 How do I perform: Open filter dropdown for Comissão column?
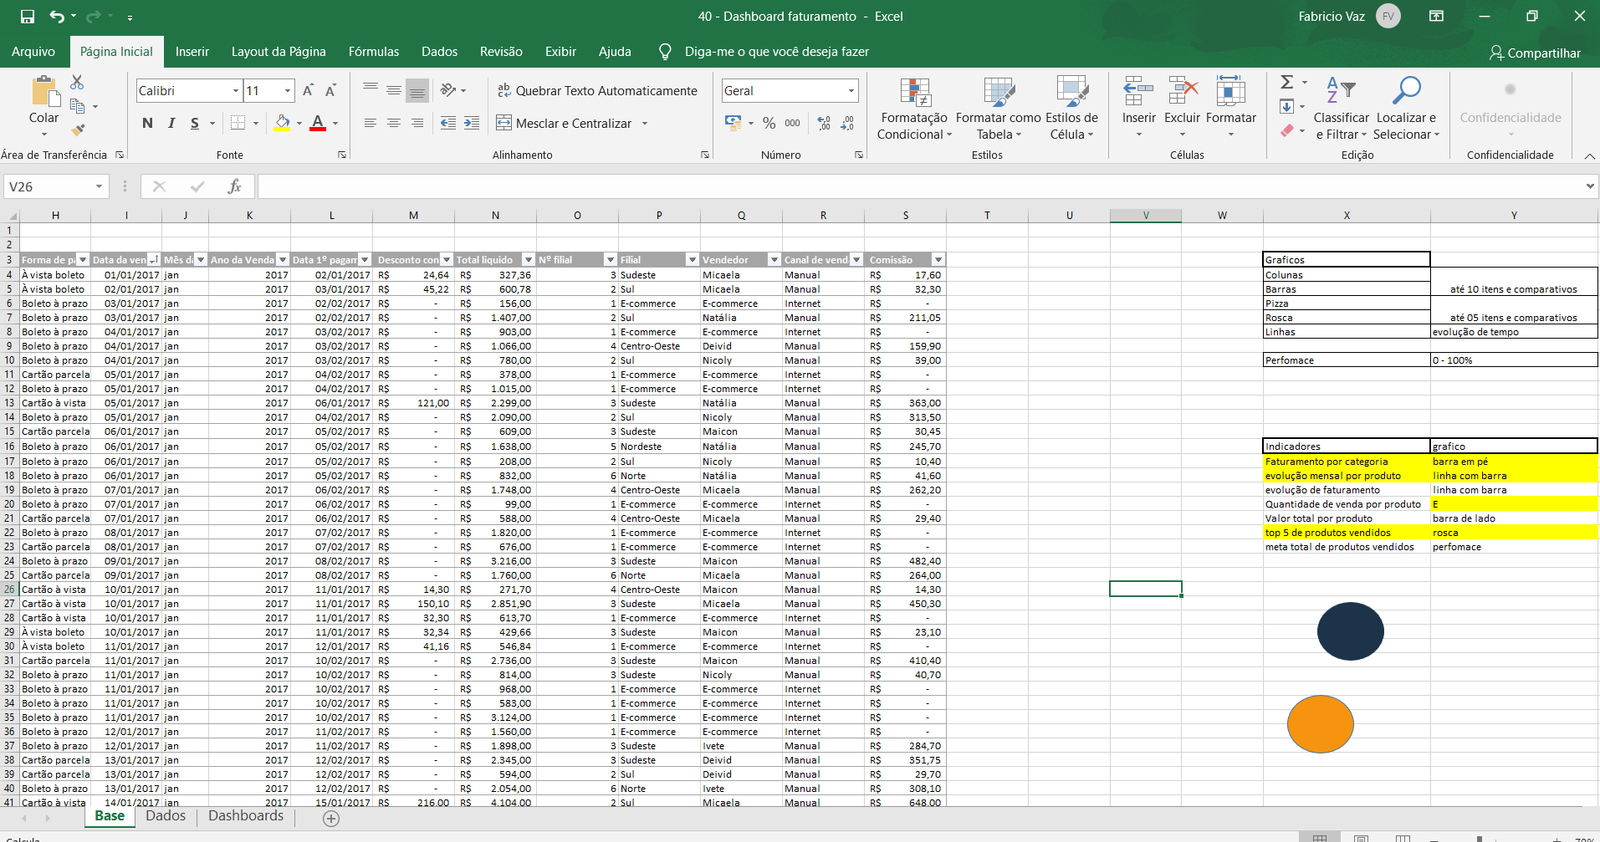(x=938, y=260)
